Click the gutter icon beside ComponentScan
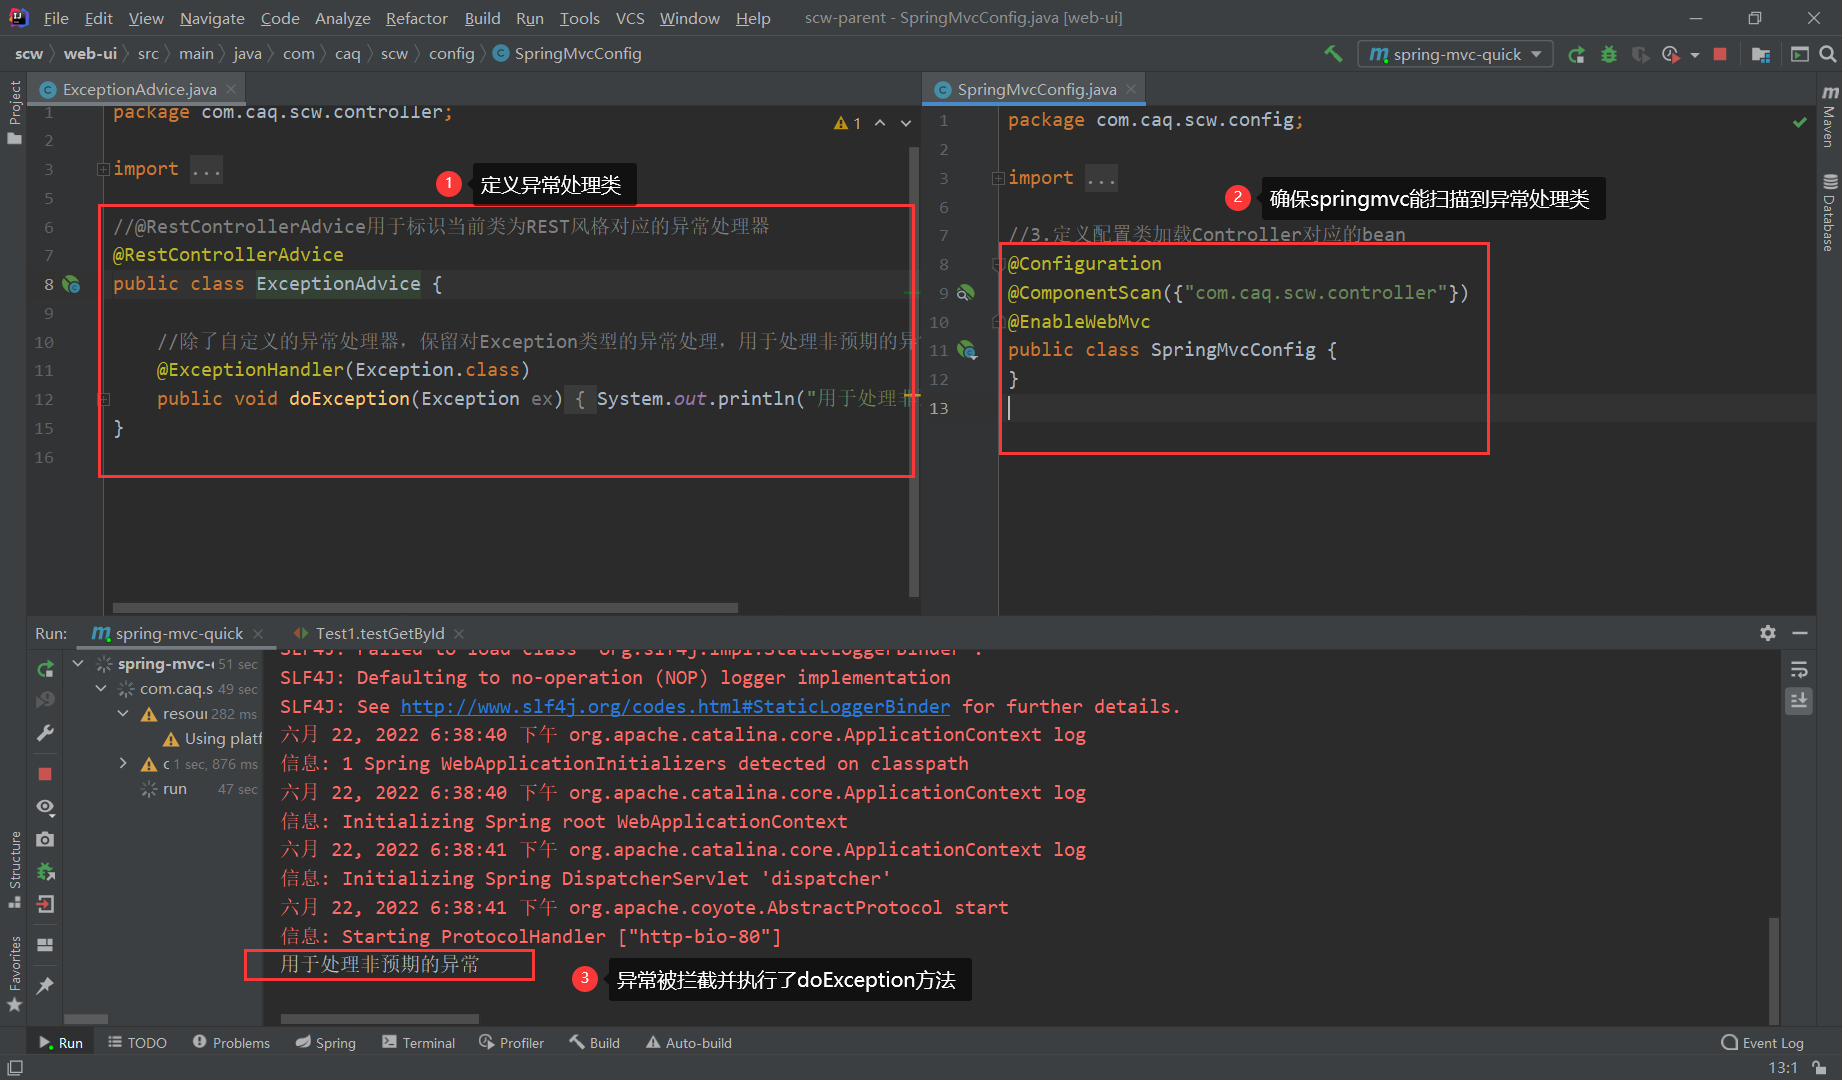The width and height of the screenshot is (1842, 1080). pos(965,293)
